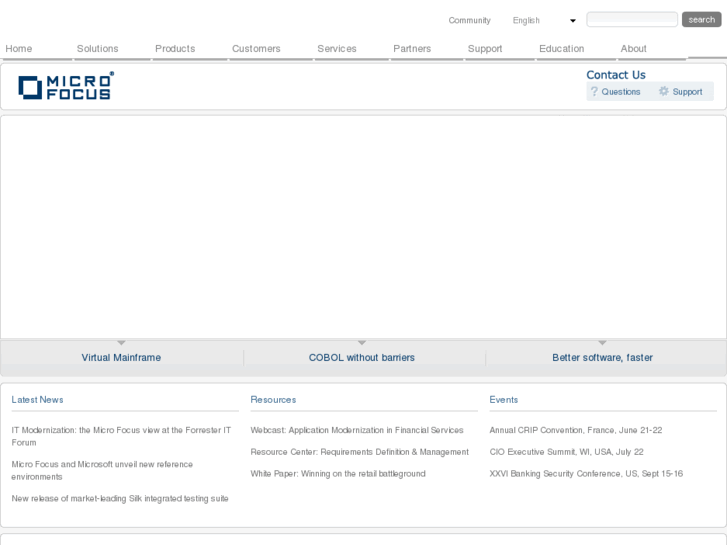Select the COBOL without barriers tab

tap(362, 358)
